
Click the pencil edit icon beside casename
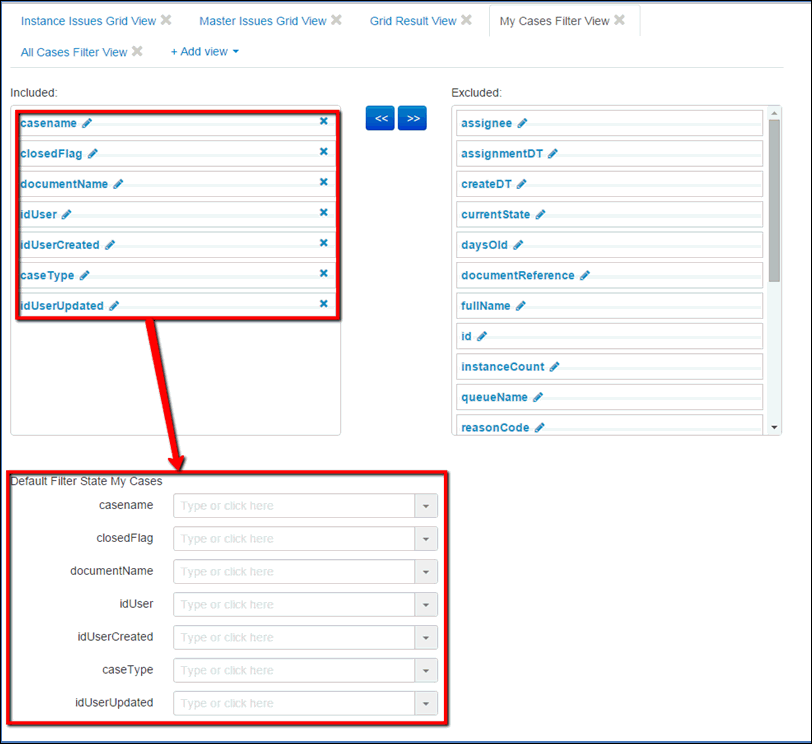pyautogui.click(x=87, y=123)
